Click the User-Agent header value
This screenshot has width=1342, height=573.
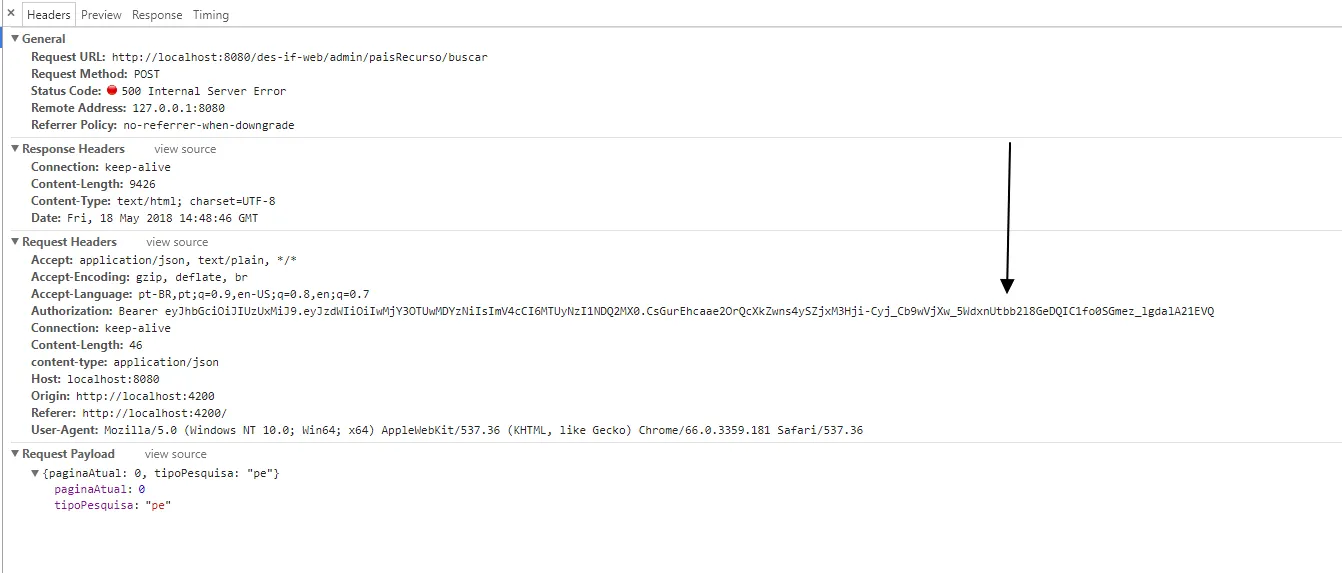pos(483,430)
